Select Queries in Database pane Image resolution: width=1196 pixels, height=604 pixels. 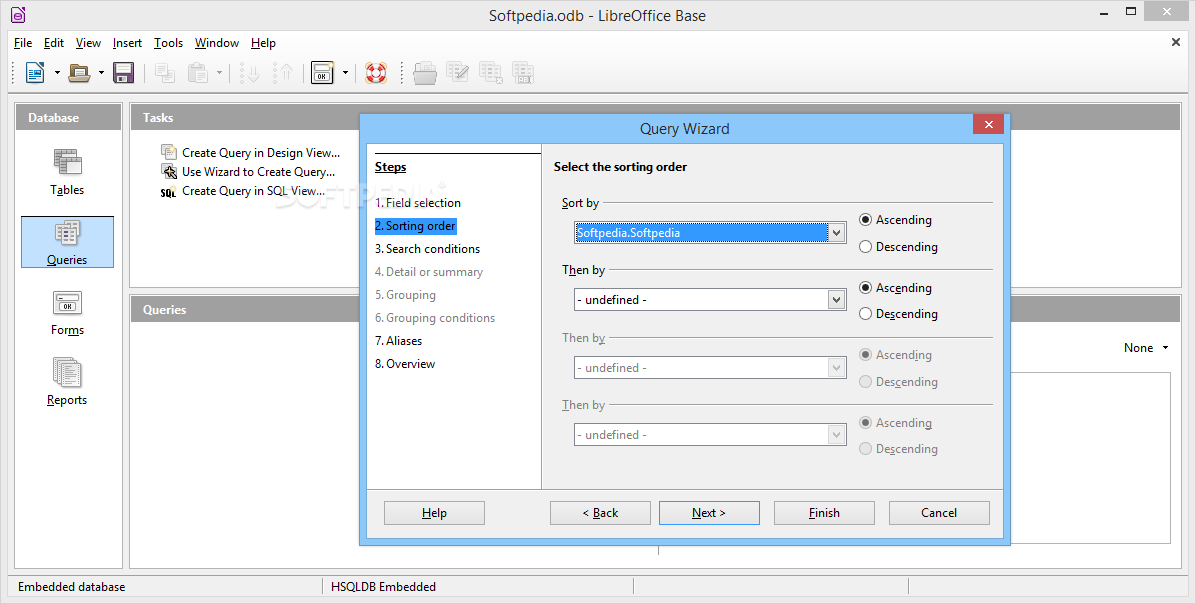(67, 243)
